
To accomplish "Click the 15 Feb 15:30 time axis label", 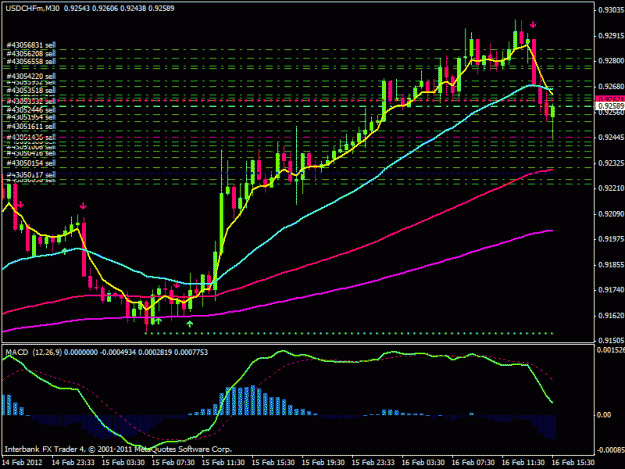I will [x=273, y=463].
